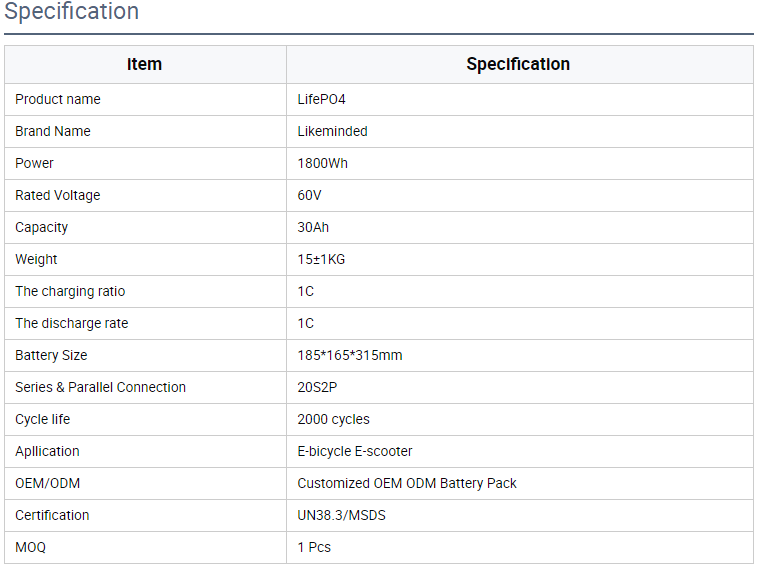The width and height of the screenshot is (758, 570).
Task: Click the UN38.3/MSDS certification value
Action: click(x=341, y=515)
